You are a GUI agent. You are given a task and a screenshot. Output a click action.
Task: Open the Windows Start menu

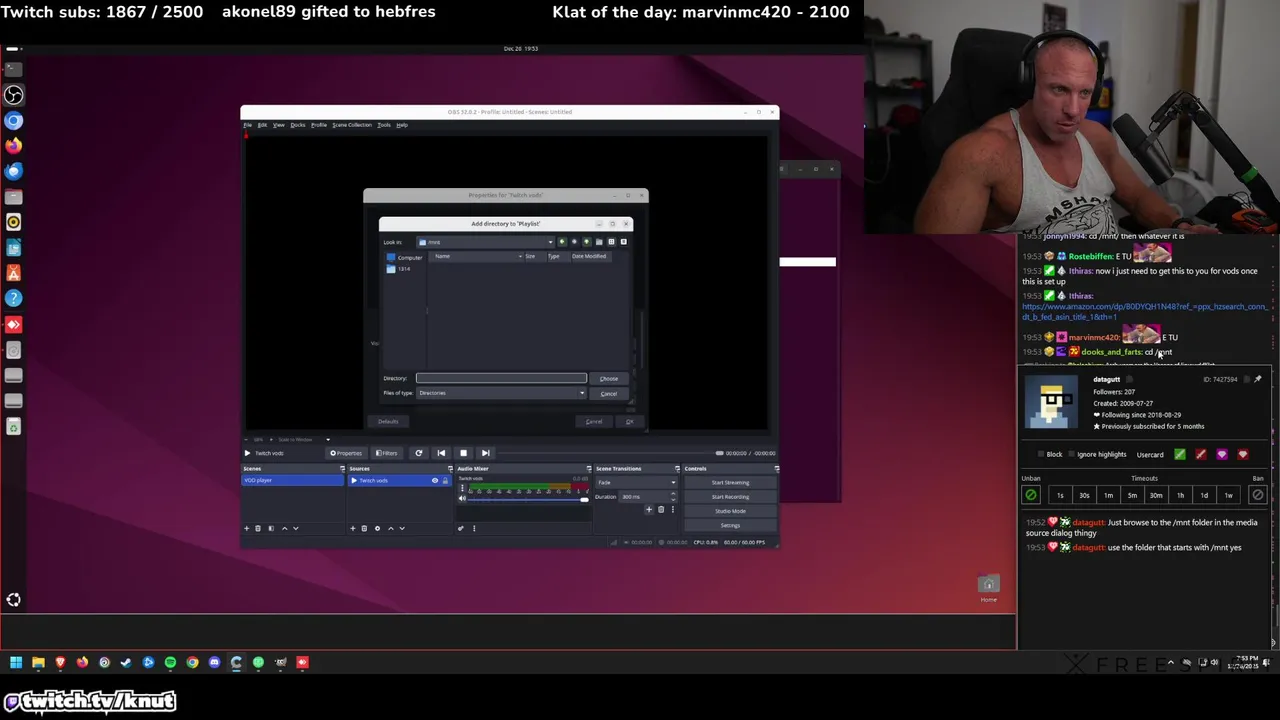click(x=16, y=662)
